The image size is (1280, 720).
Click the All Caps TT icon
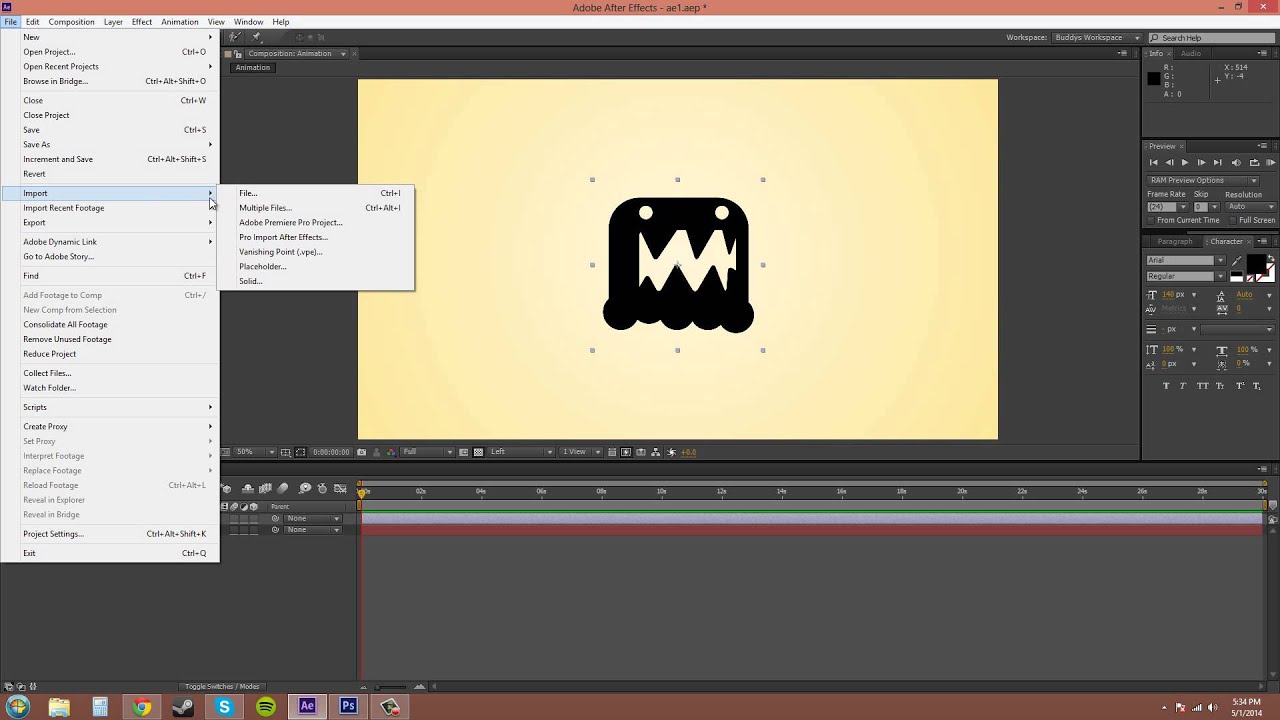(x=1202, y=386)
